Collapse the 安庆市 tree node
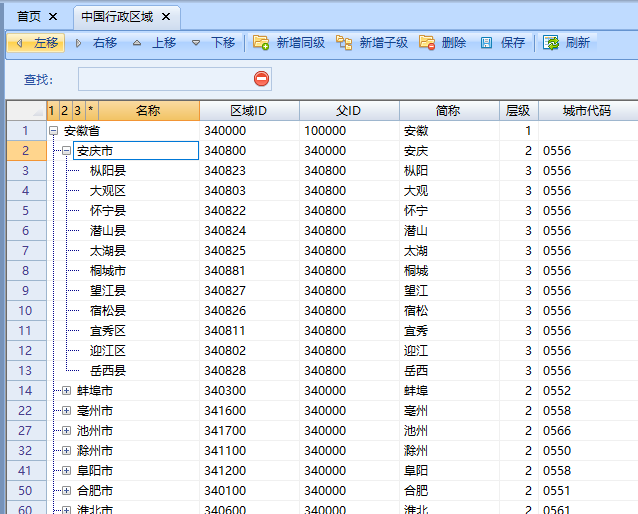Image resolution: width=638 pixels, height=514 pixels. pyautogui.click(x=66, y=151)
